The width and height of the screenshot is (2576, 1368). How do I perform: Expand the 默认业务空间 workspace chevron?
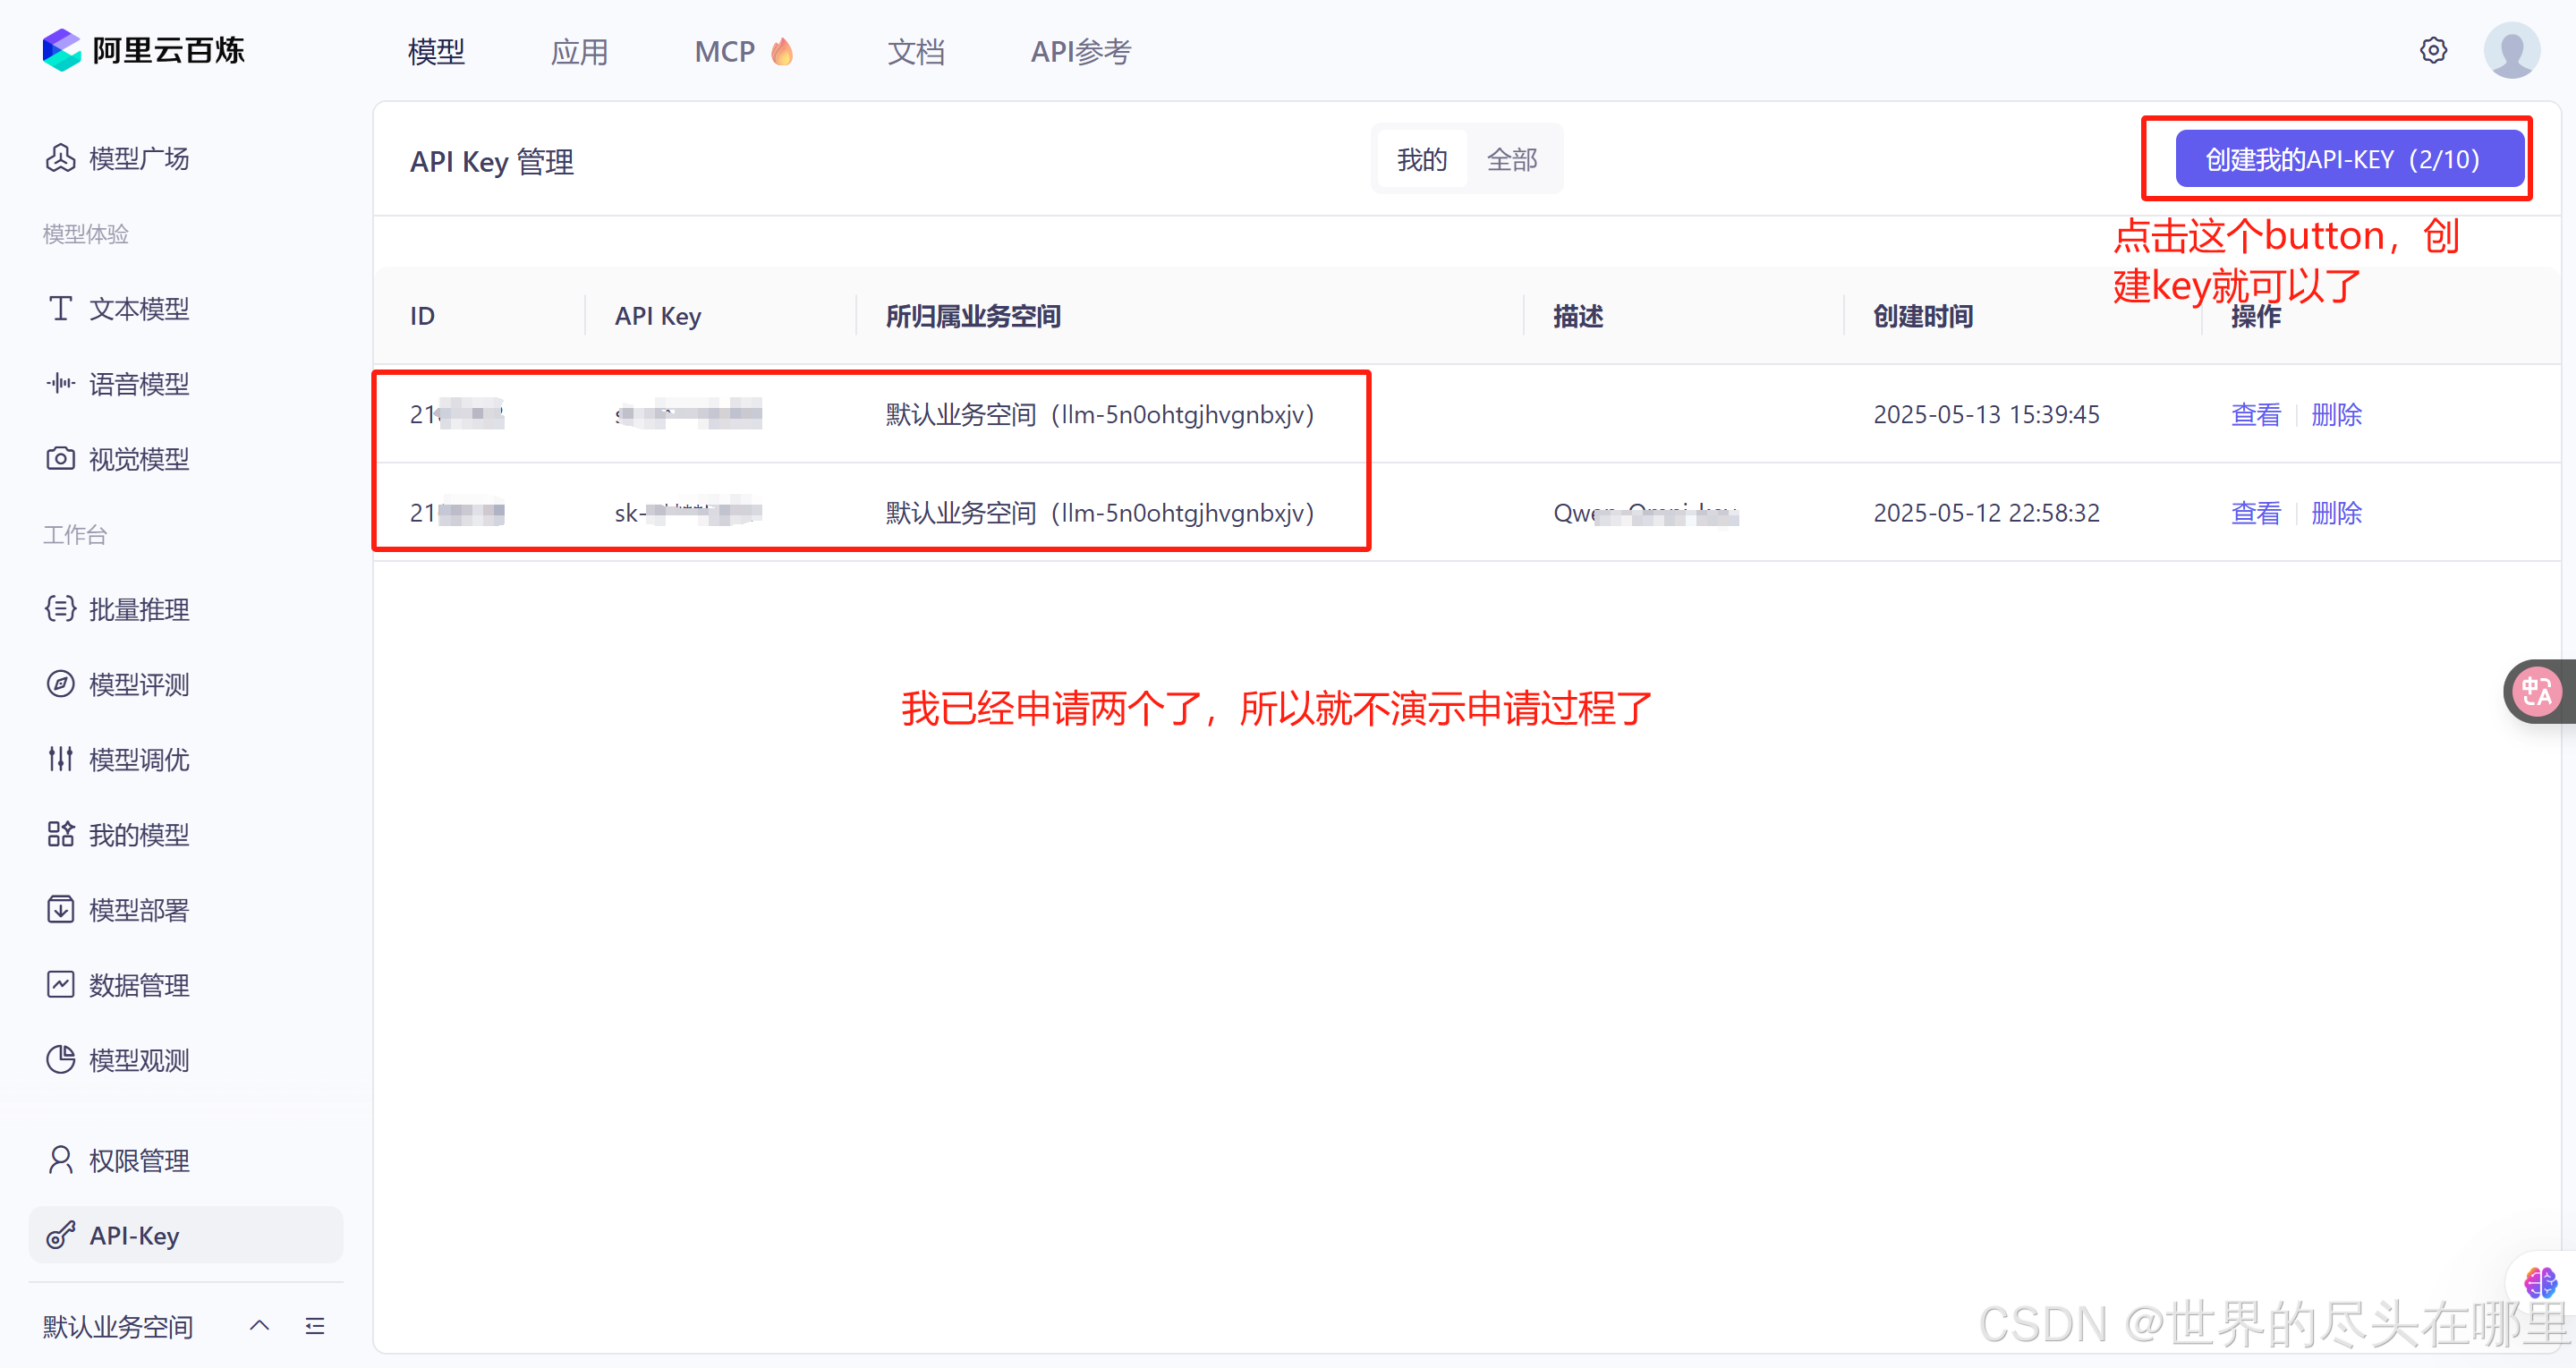(259, 1326)
